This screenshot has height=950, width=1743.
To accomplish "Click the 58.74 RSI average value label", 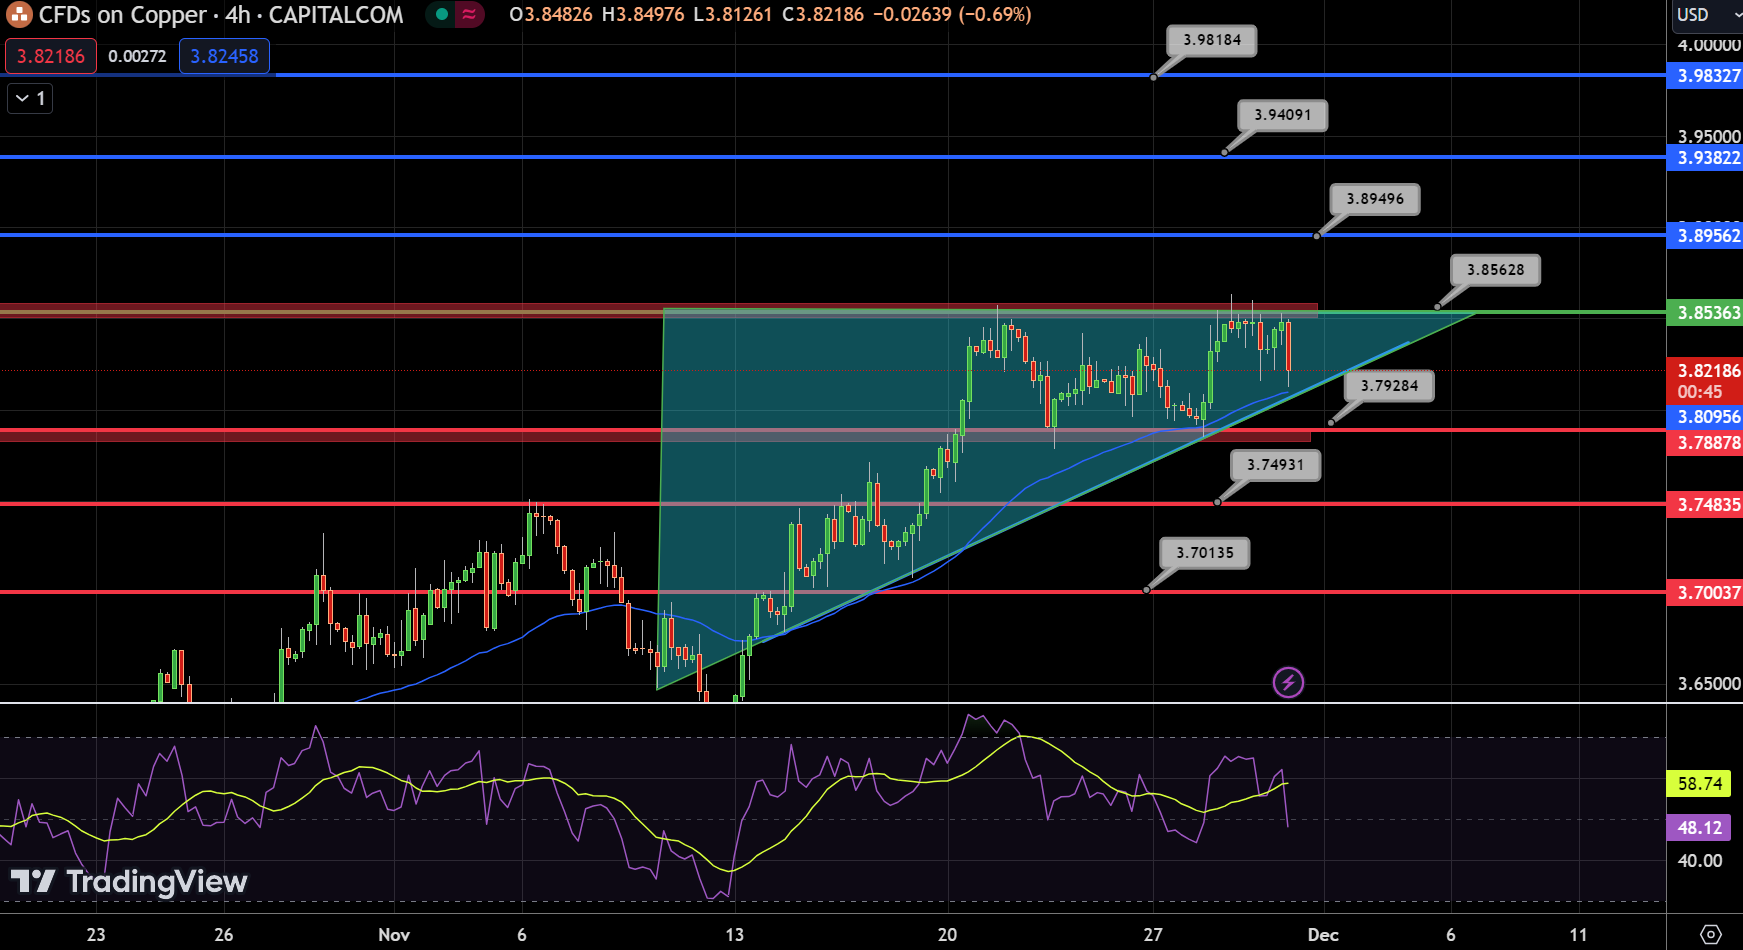I will (1699, 784).
